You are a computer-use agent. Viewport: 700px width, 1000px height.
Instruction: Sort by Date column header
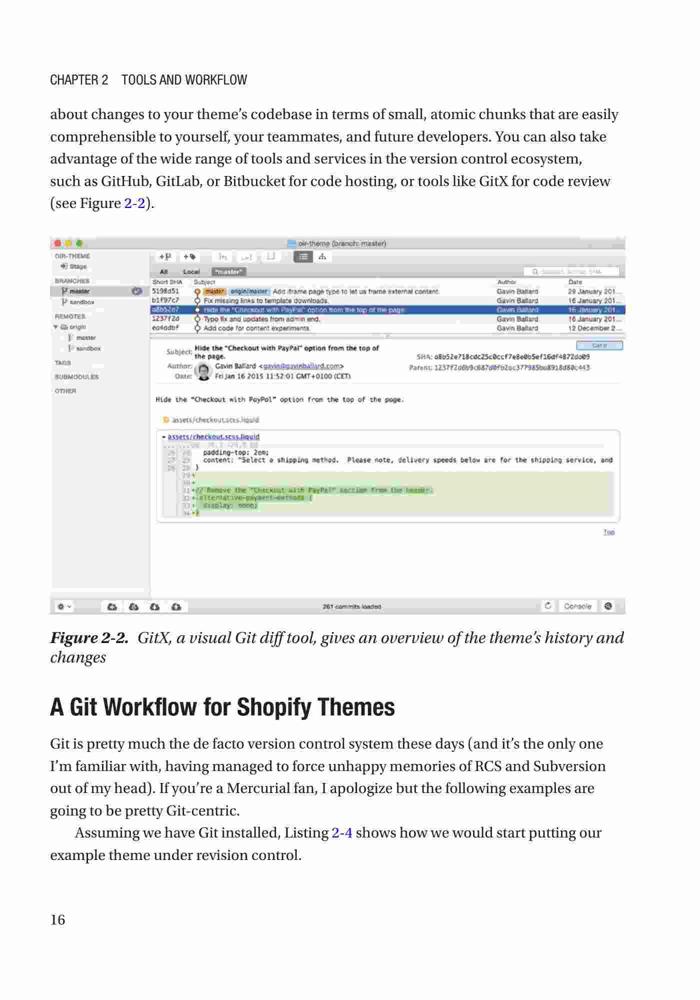[575, 282]
